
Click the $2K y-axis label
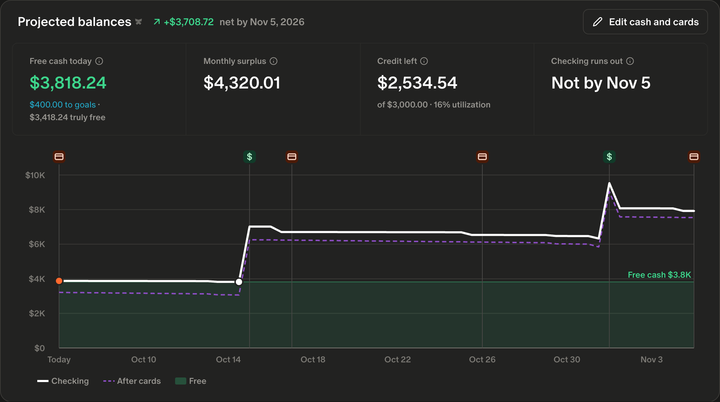[37, 313]
